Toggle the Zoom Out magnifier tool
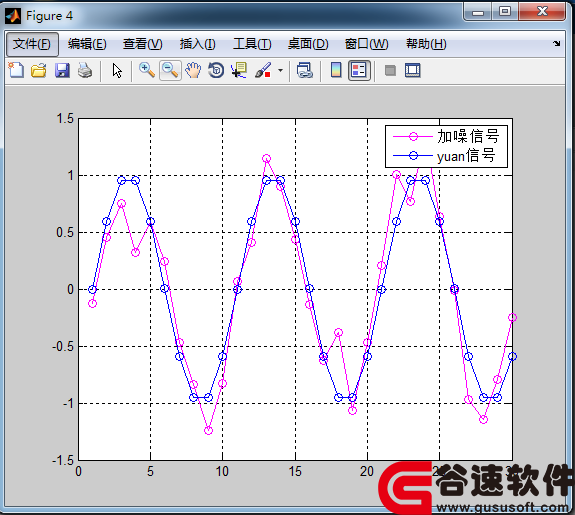Viewport: 575px width, 515px height. (170, 70)
